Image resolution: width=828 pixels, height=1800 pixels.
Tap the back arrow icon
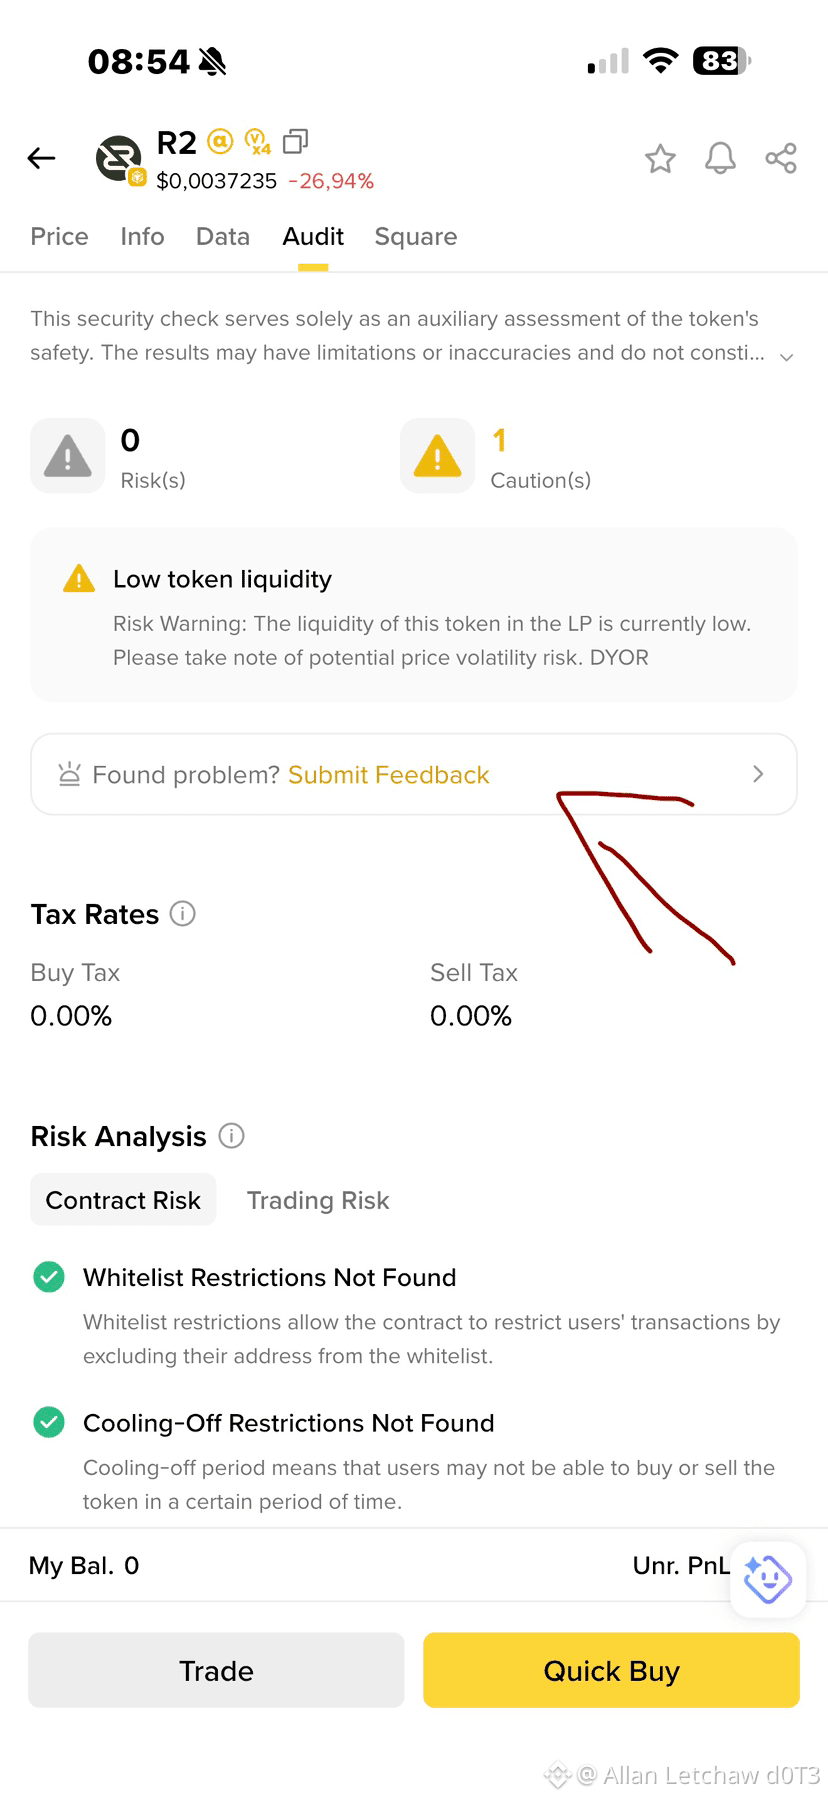[41, 158]
